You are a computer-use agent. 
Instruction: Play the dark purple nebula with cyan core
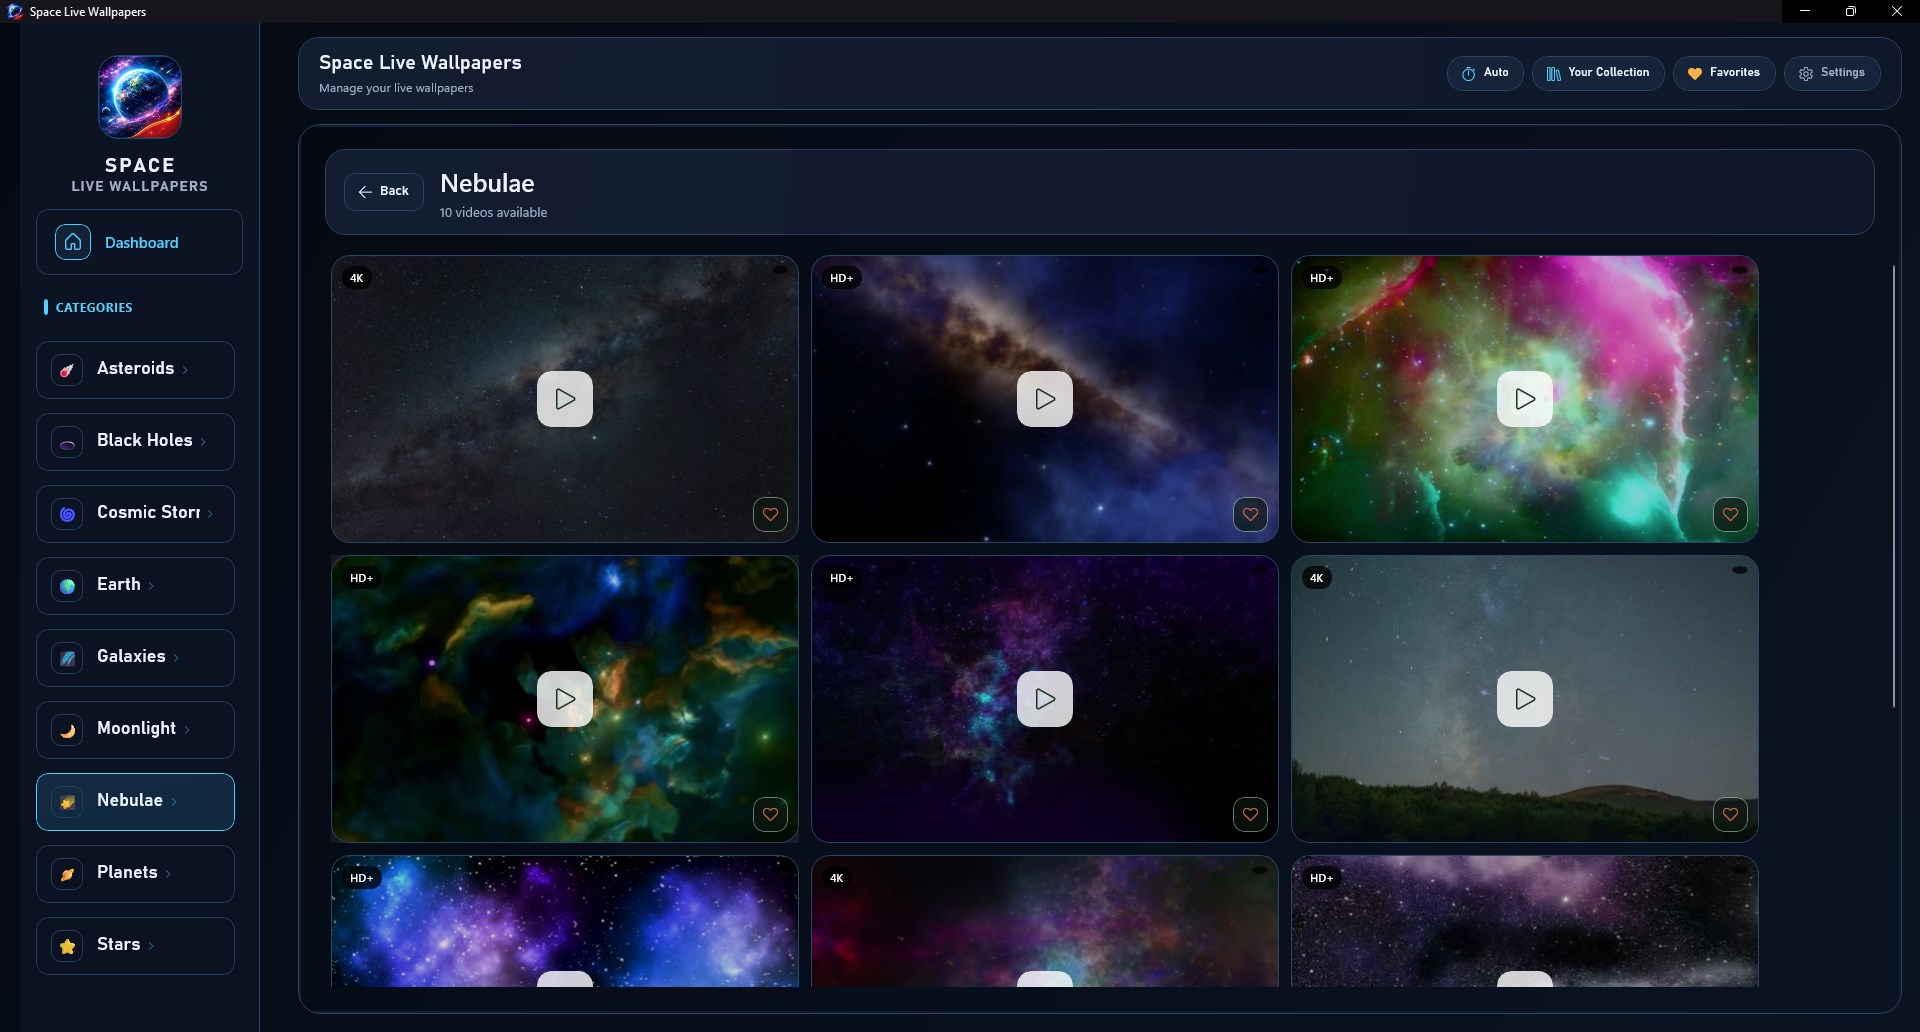click(x=1045, y=699)
